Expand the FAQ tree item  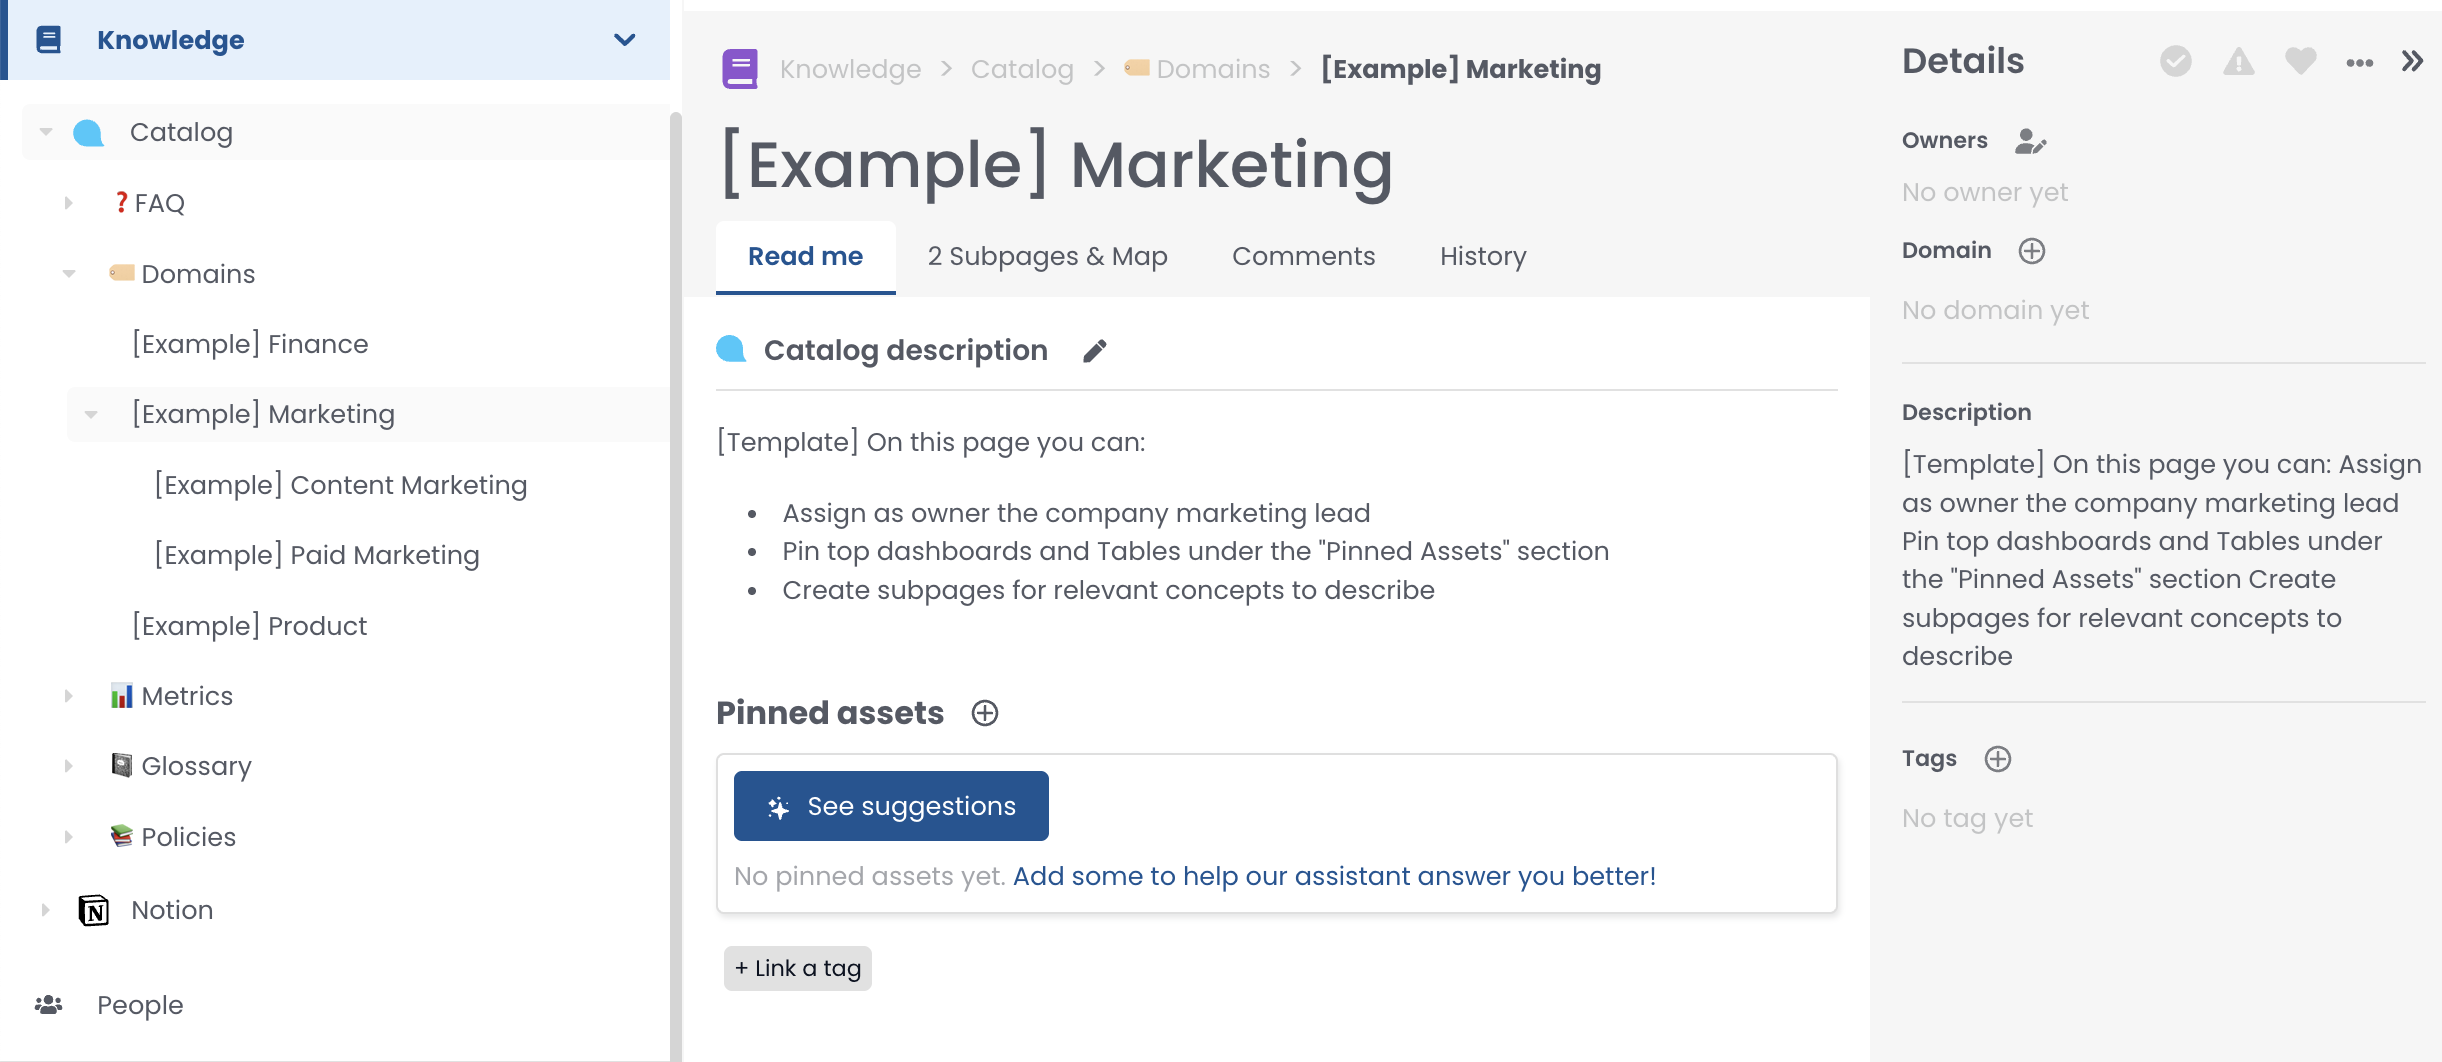point(68,203)
